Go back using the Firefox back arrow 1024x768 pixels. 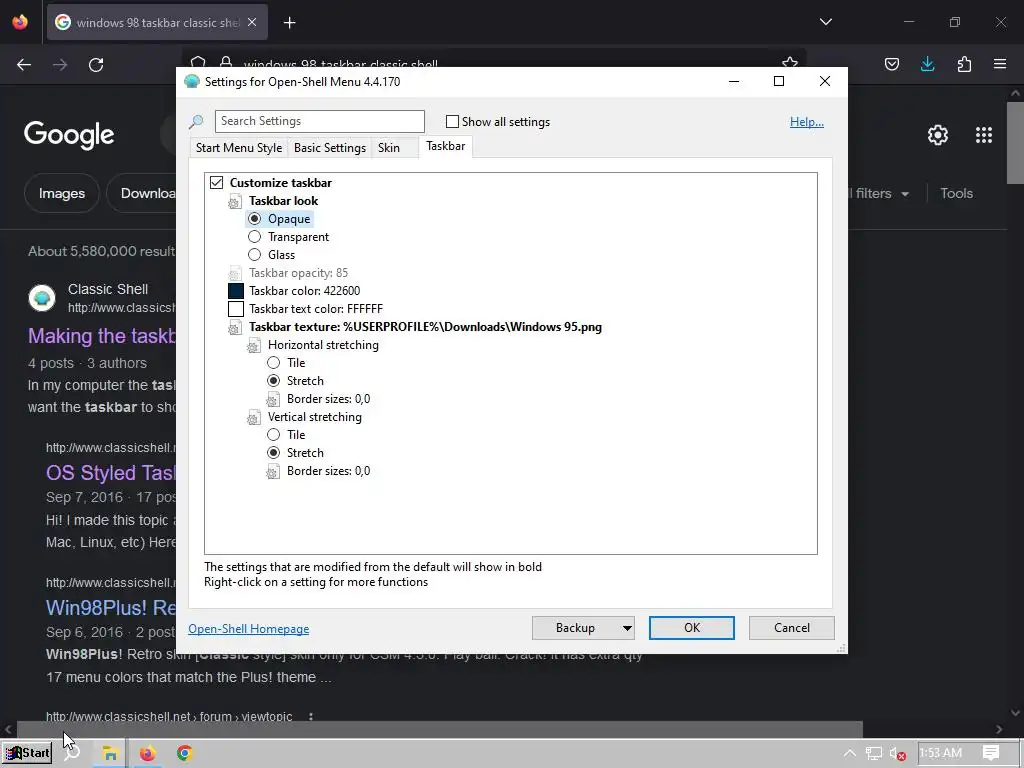(24, 65)
